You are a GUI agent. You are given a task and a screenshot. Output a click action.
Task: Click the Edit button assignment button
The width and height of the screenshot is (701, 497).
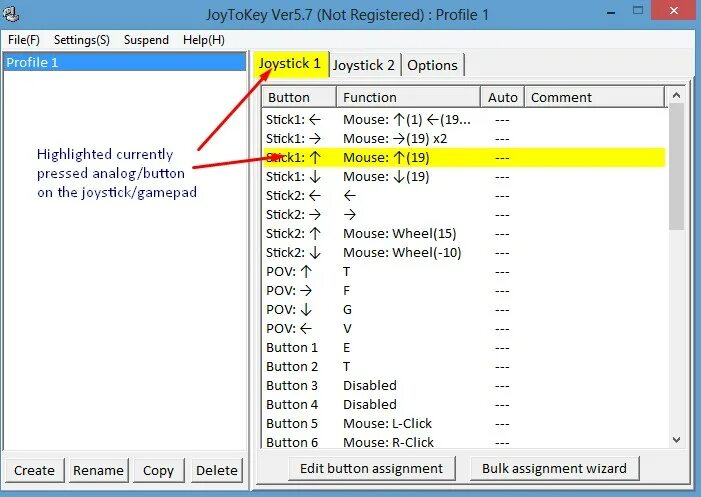372,468
